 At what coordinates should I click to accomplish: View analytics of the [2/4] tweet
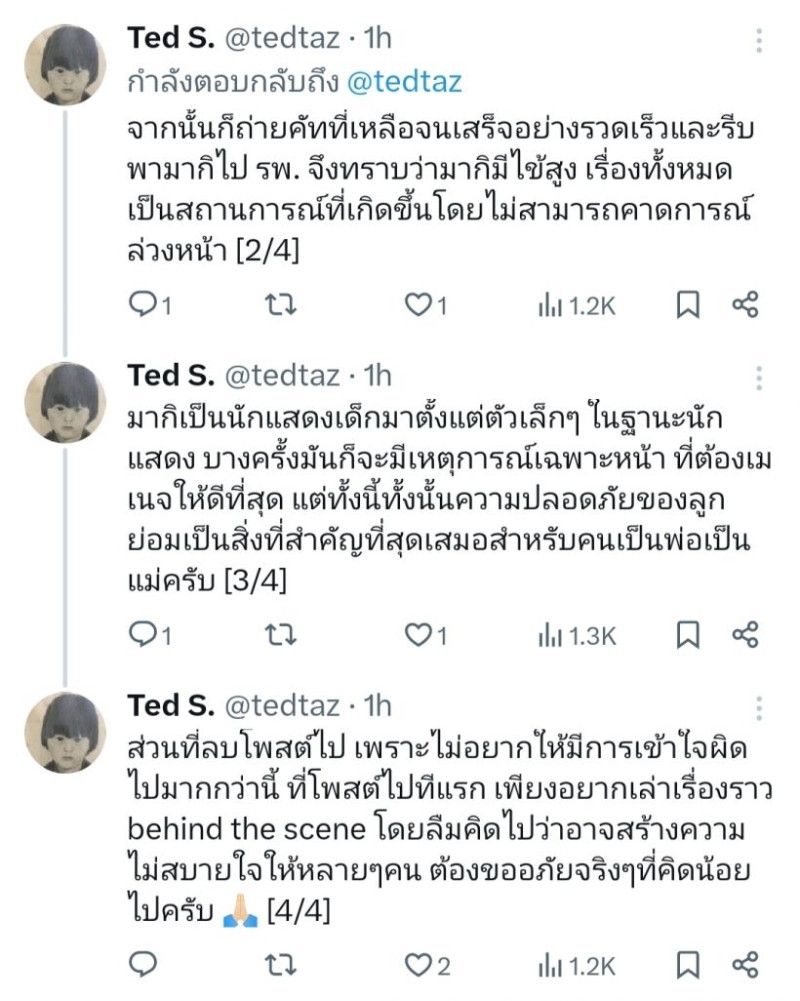point(577,306)
